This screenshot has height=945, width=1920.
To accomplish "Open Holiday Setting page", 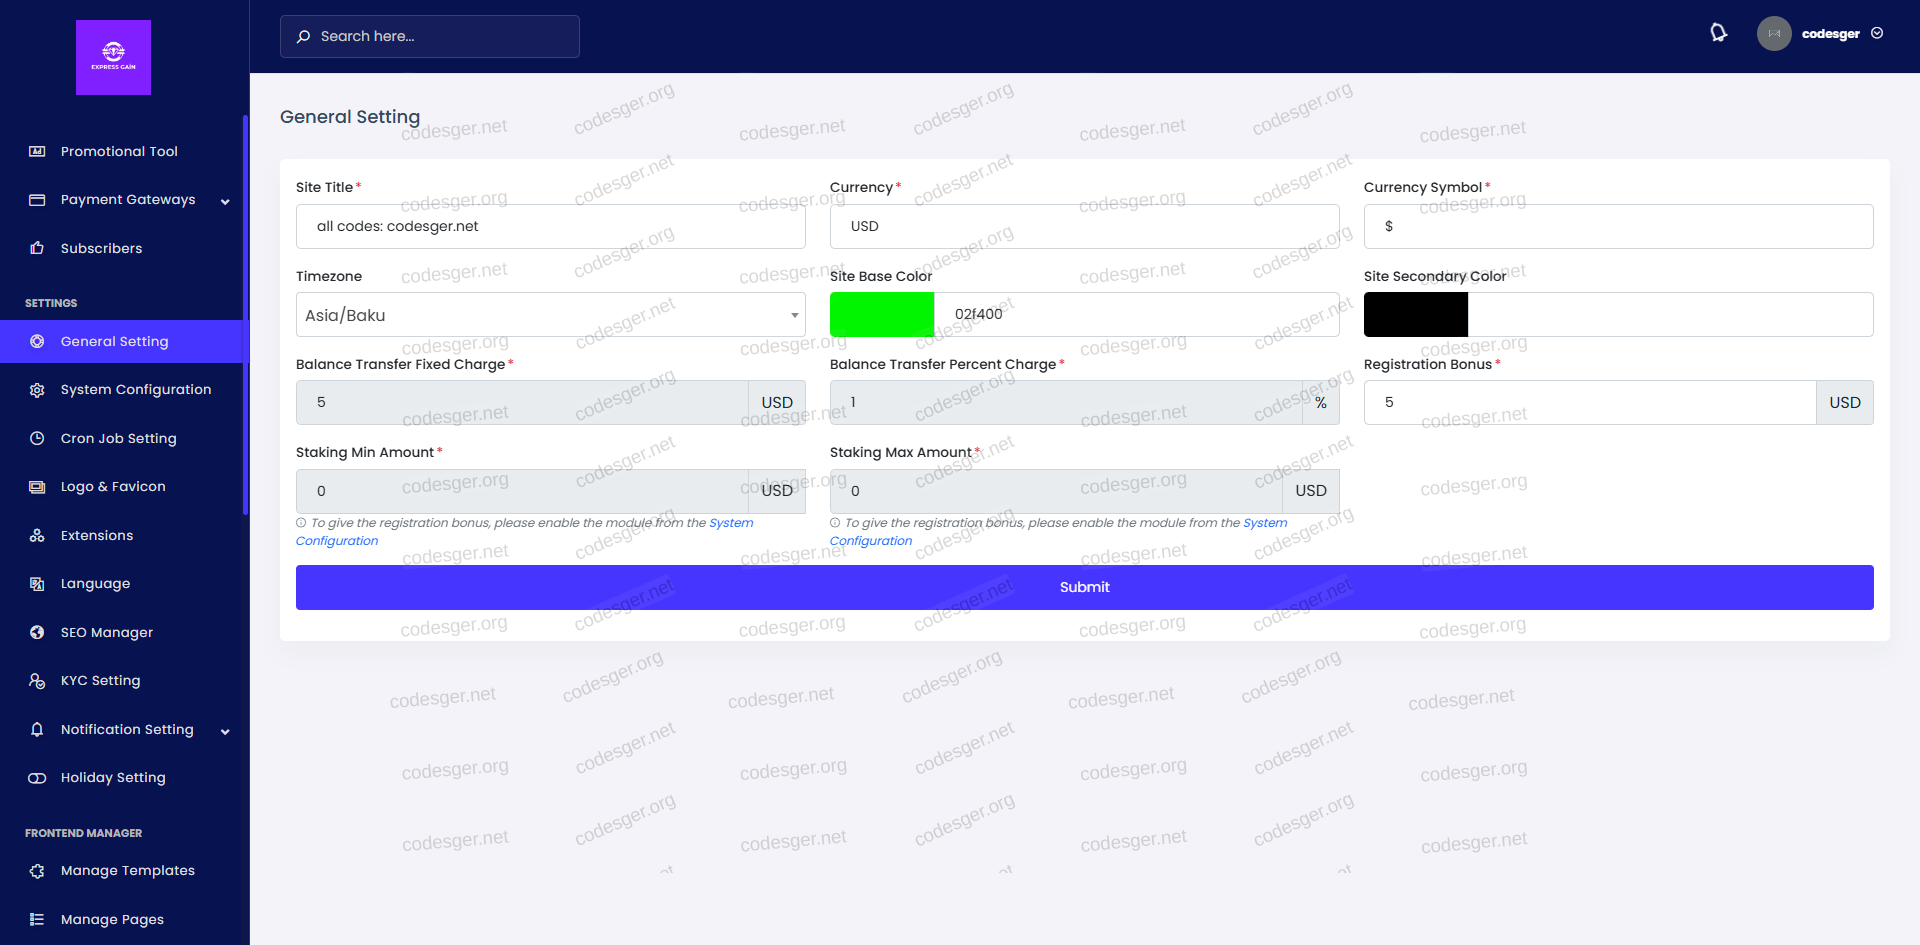I will tap(113, 778).
